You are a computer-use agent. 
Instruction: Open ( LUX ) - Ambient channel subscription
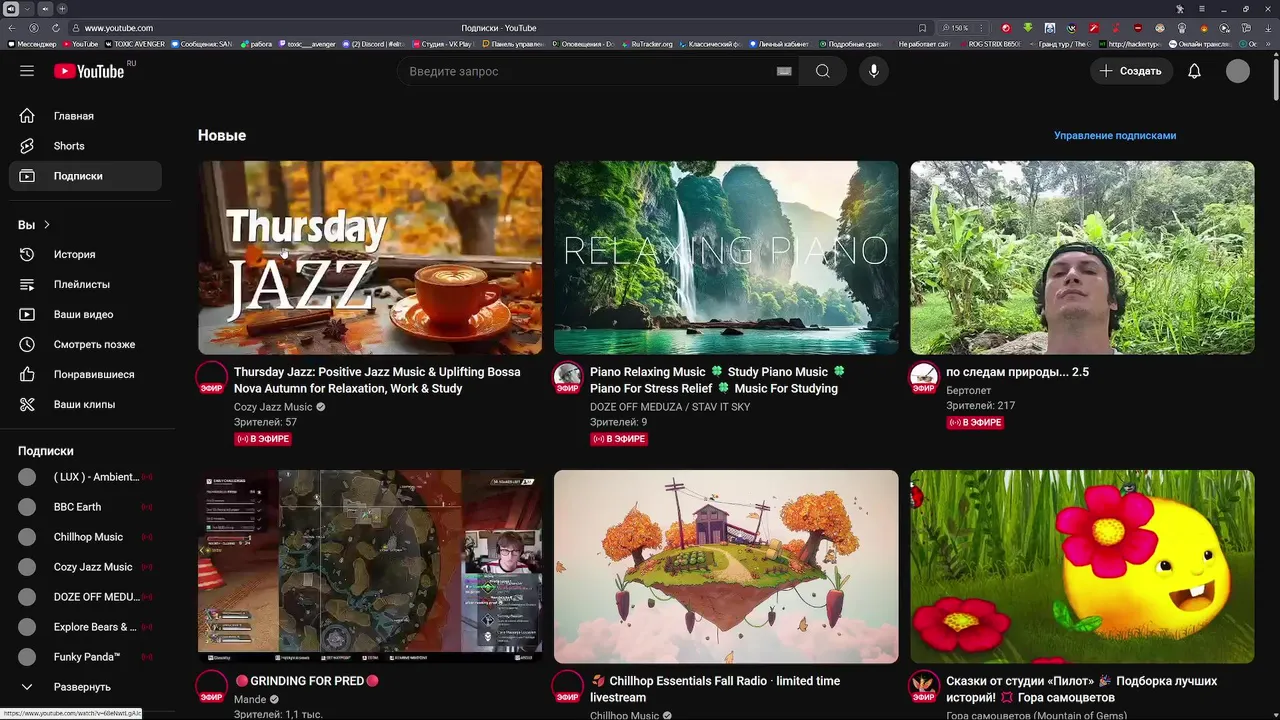coord(86,477)
